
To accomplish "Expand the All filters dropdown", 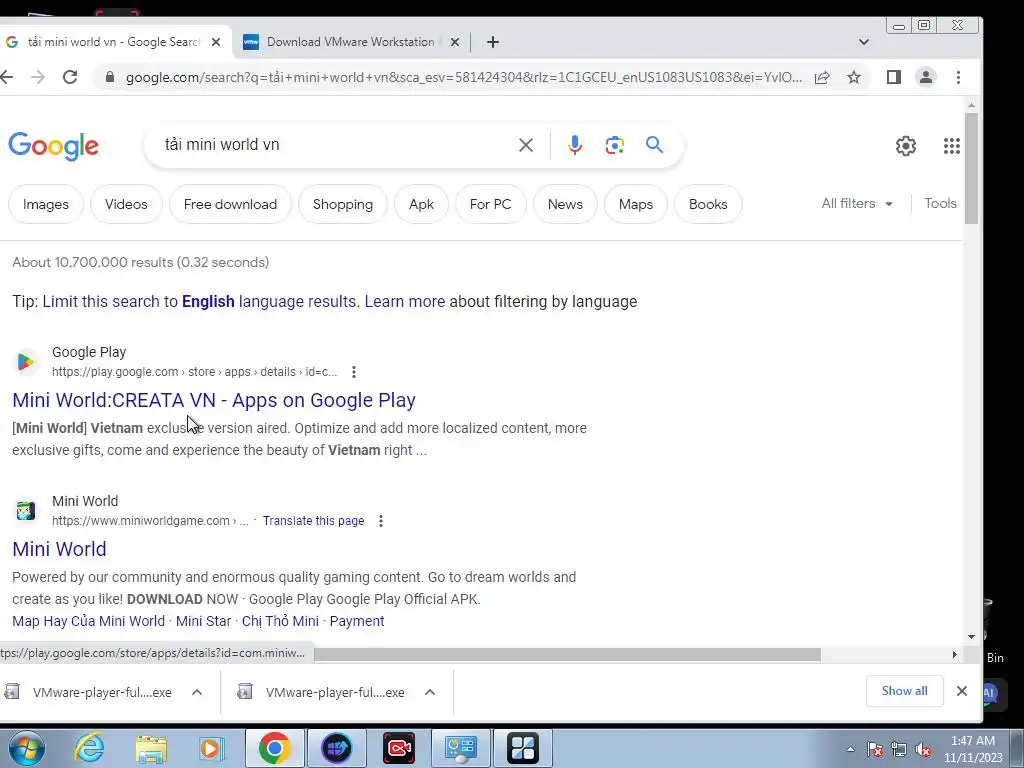I will click(x=857, y=204).
